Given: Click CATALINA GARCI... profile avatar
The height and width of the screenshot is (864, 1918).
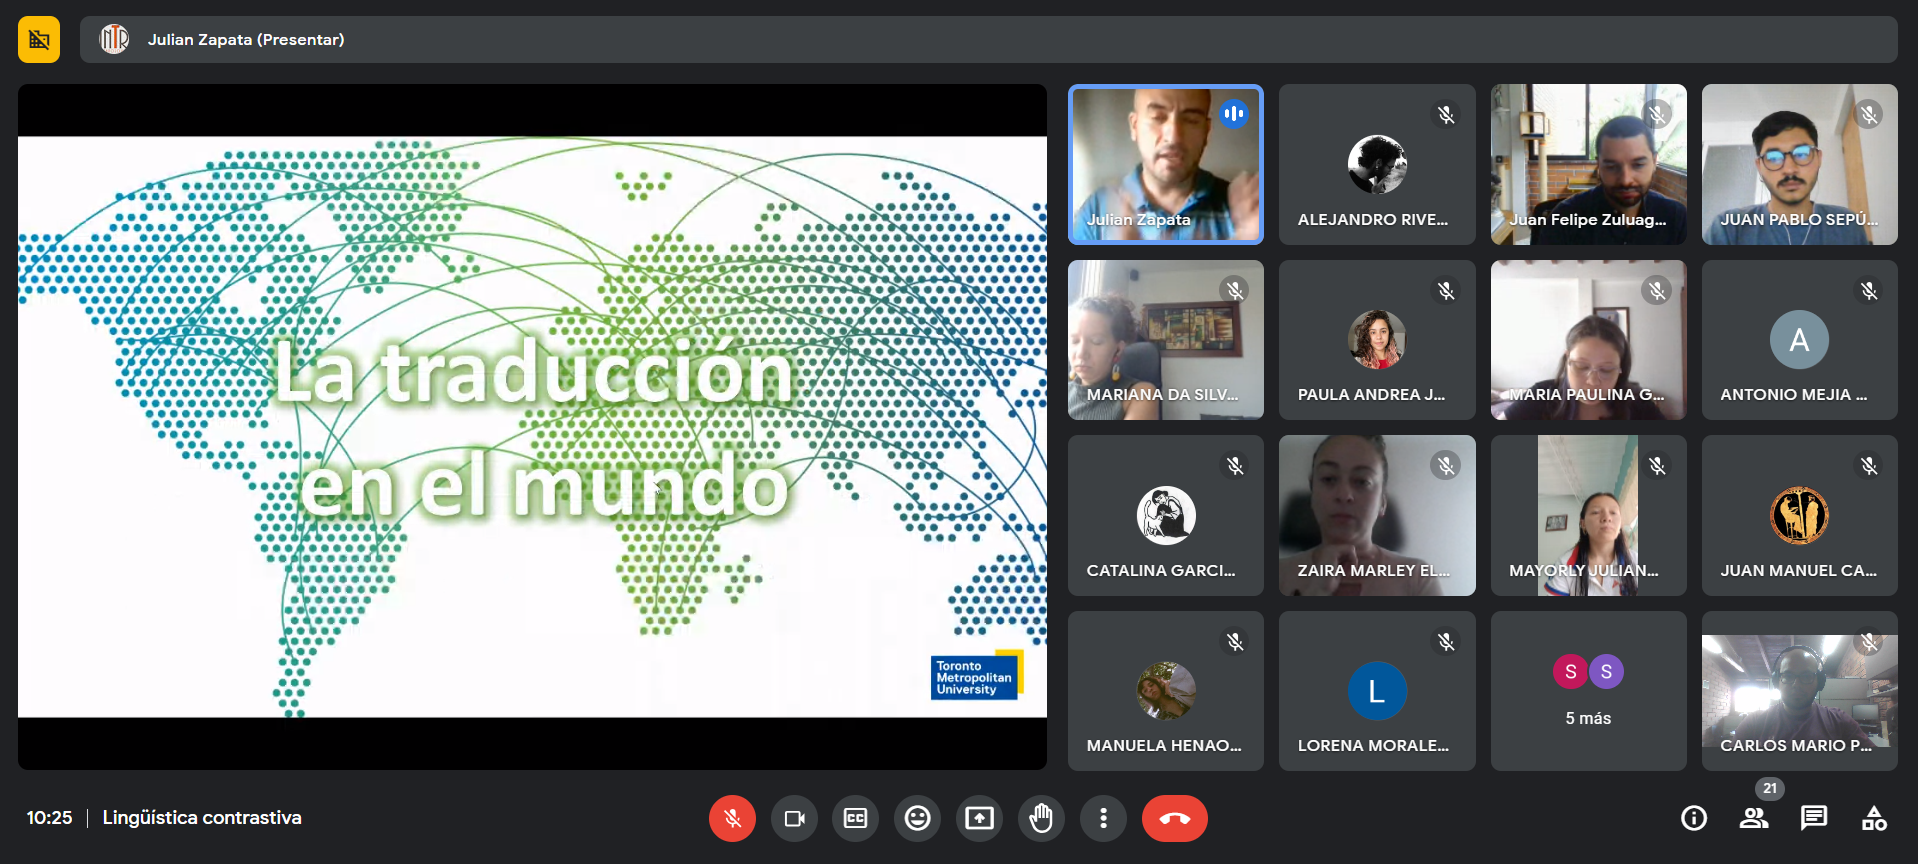Looking at the screenshot, I should coord(1166,515).
